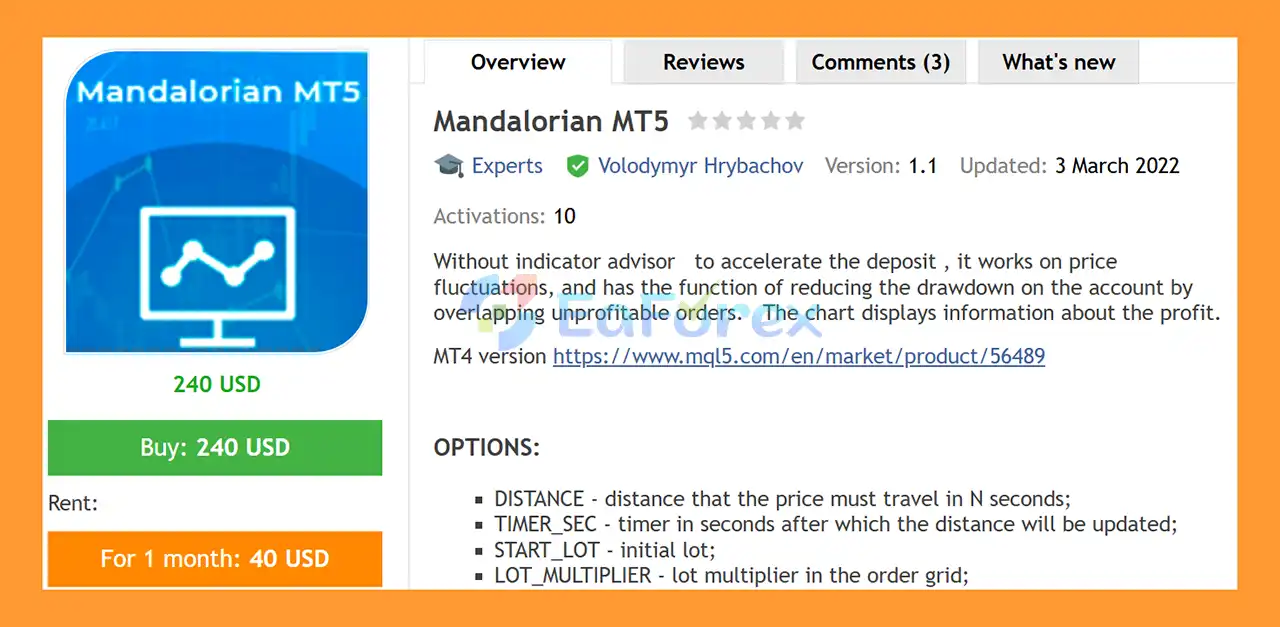Switch to the Overview tab
The height and width of the screenshot is (627, 1280).
point(518,62)
